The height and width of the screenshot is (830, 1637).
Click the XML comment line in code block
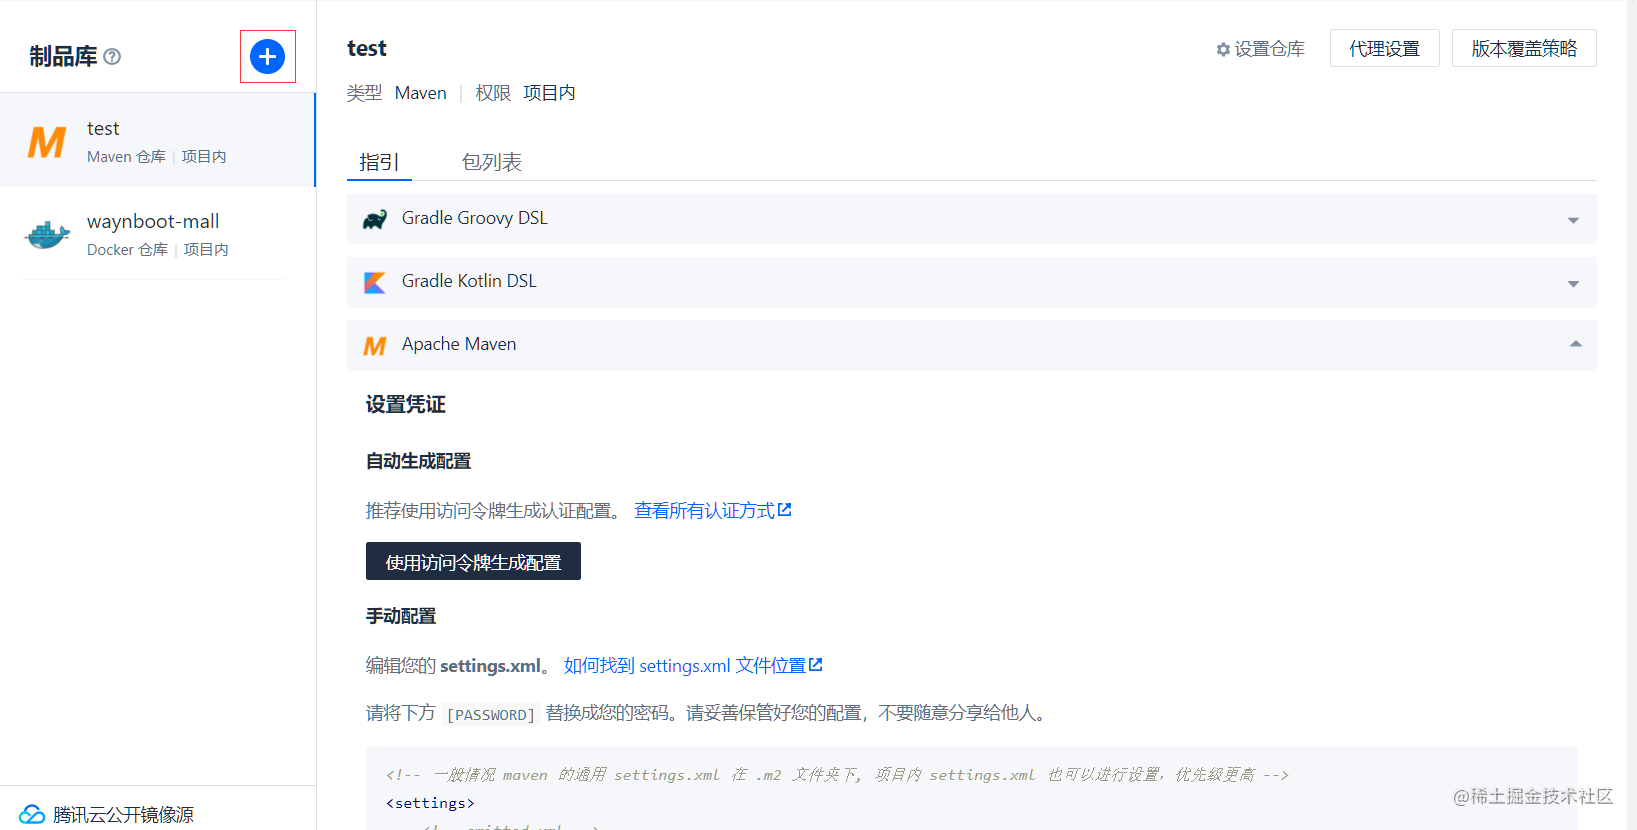tap(837, 775)
